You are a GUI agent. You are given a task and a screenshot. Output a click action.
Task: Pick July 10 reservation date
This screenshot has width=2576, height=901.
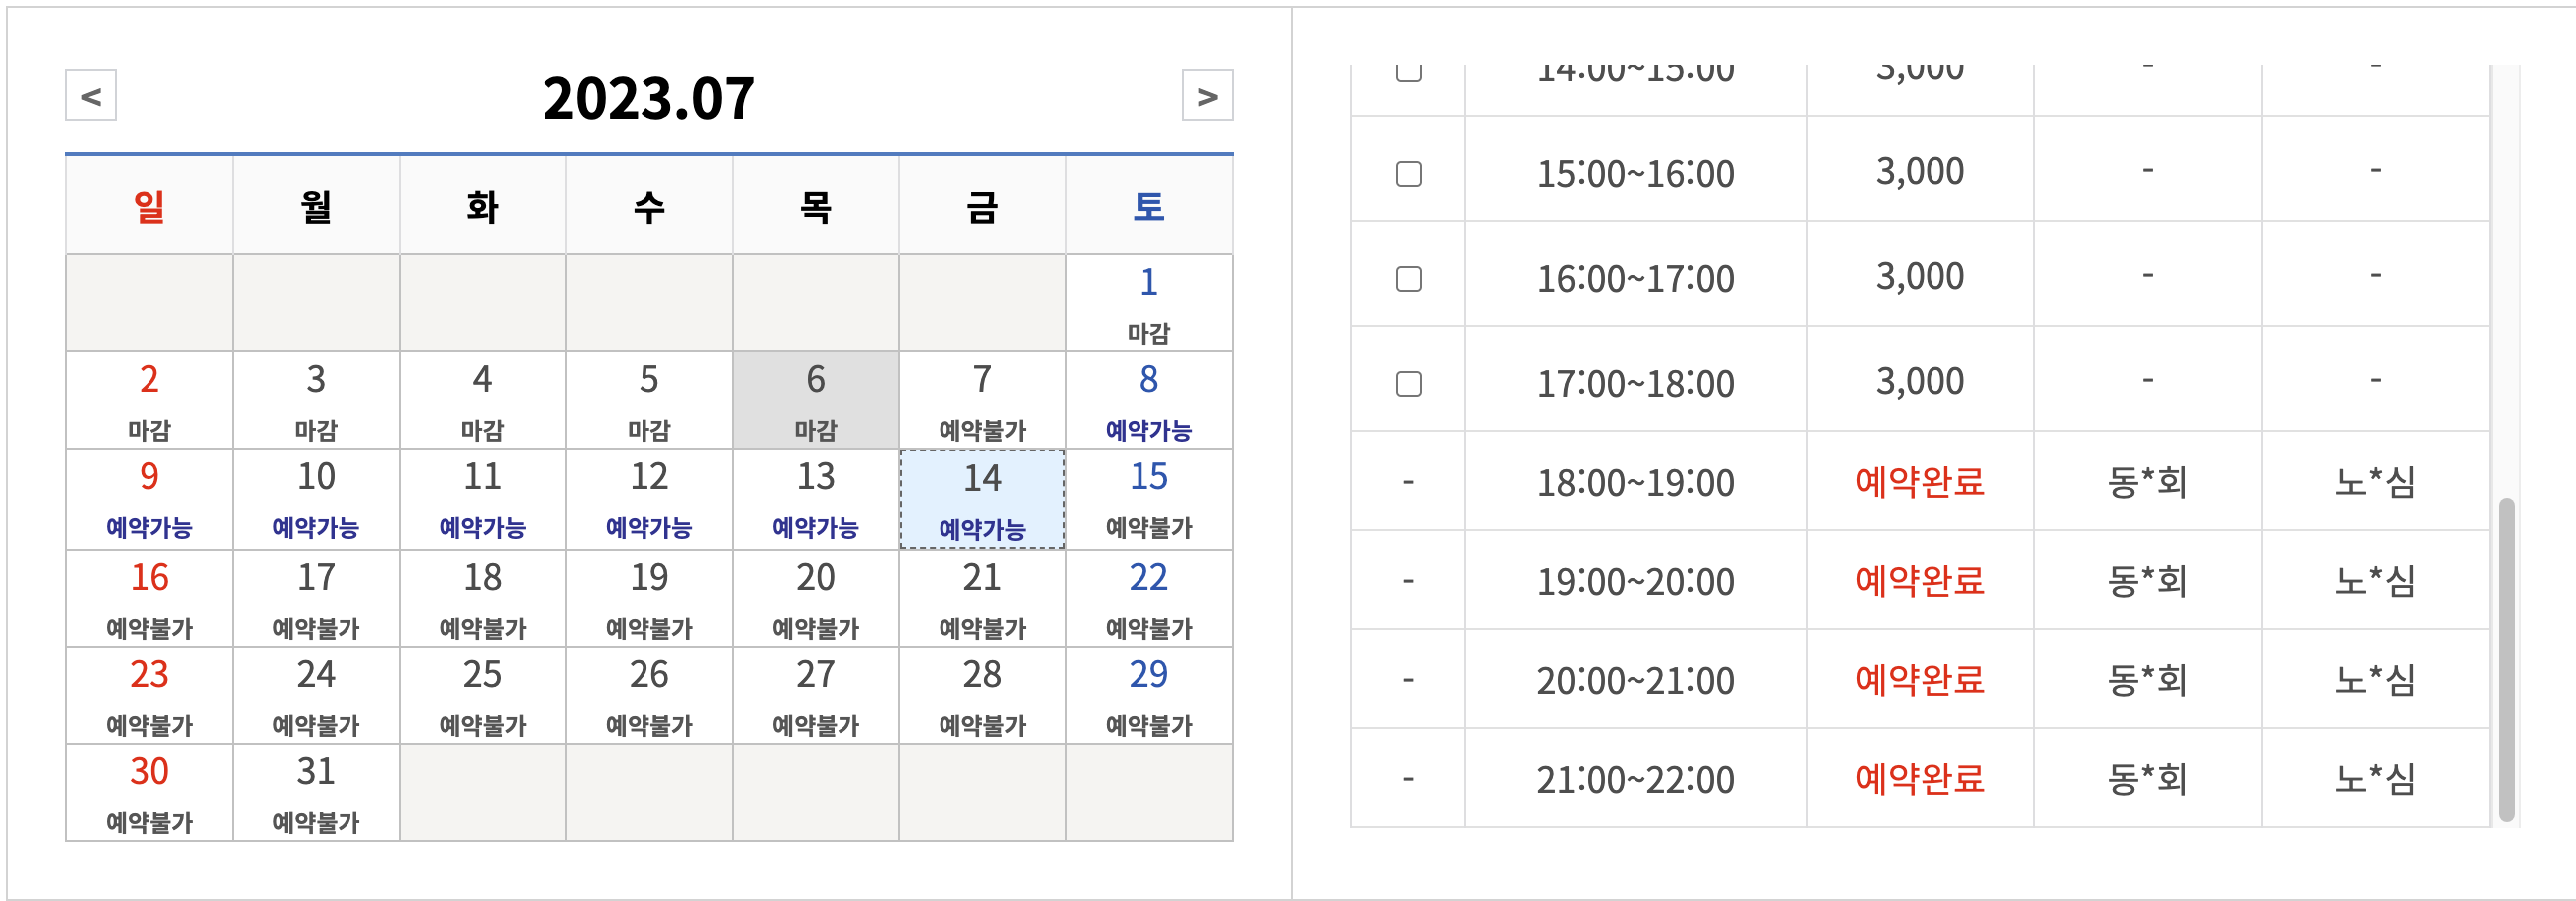click(x=316, y=498)
